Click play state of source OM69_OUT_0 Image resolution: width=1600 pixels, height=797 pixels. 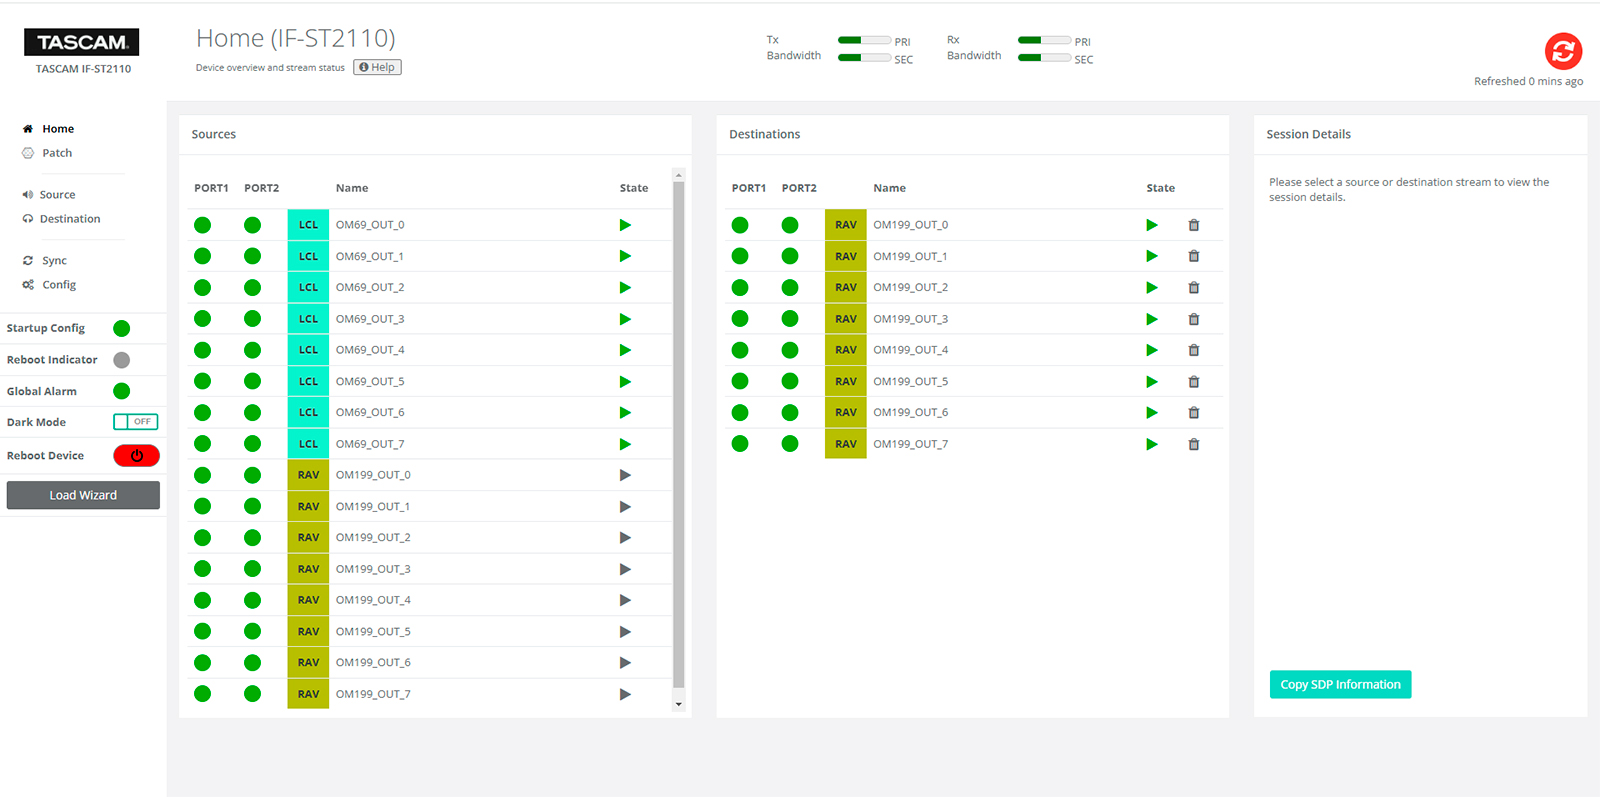point(625,225)
